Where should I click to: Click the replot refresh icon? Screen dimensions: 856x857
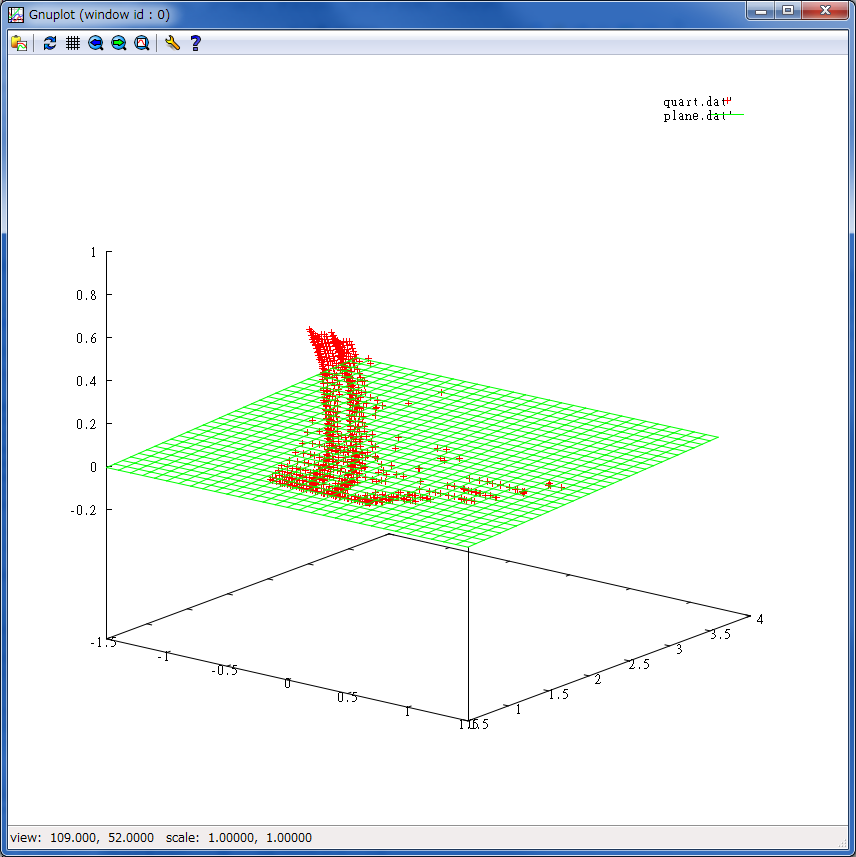pyautogui.click(x=50, y=43)
